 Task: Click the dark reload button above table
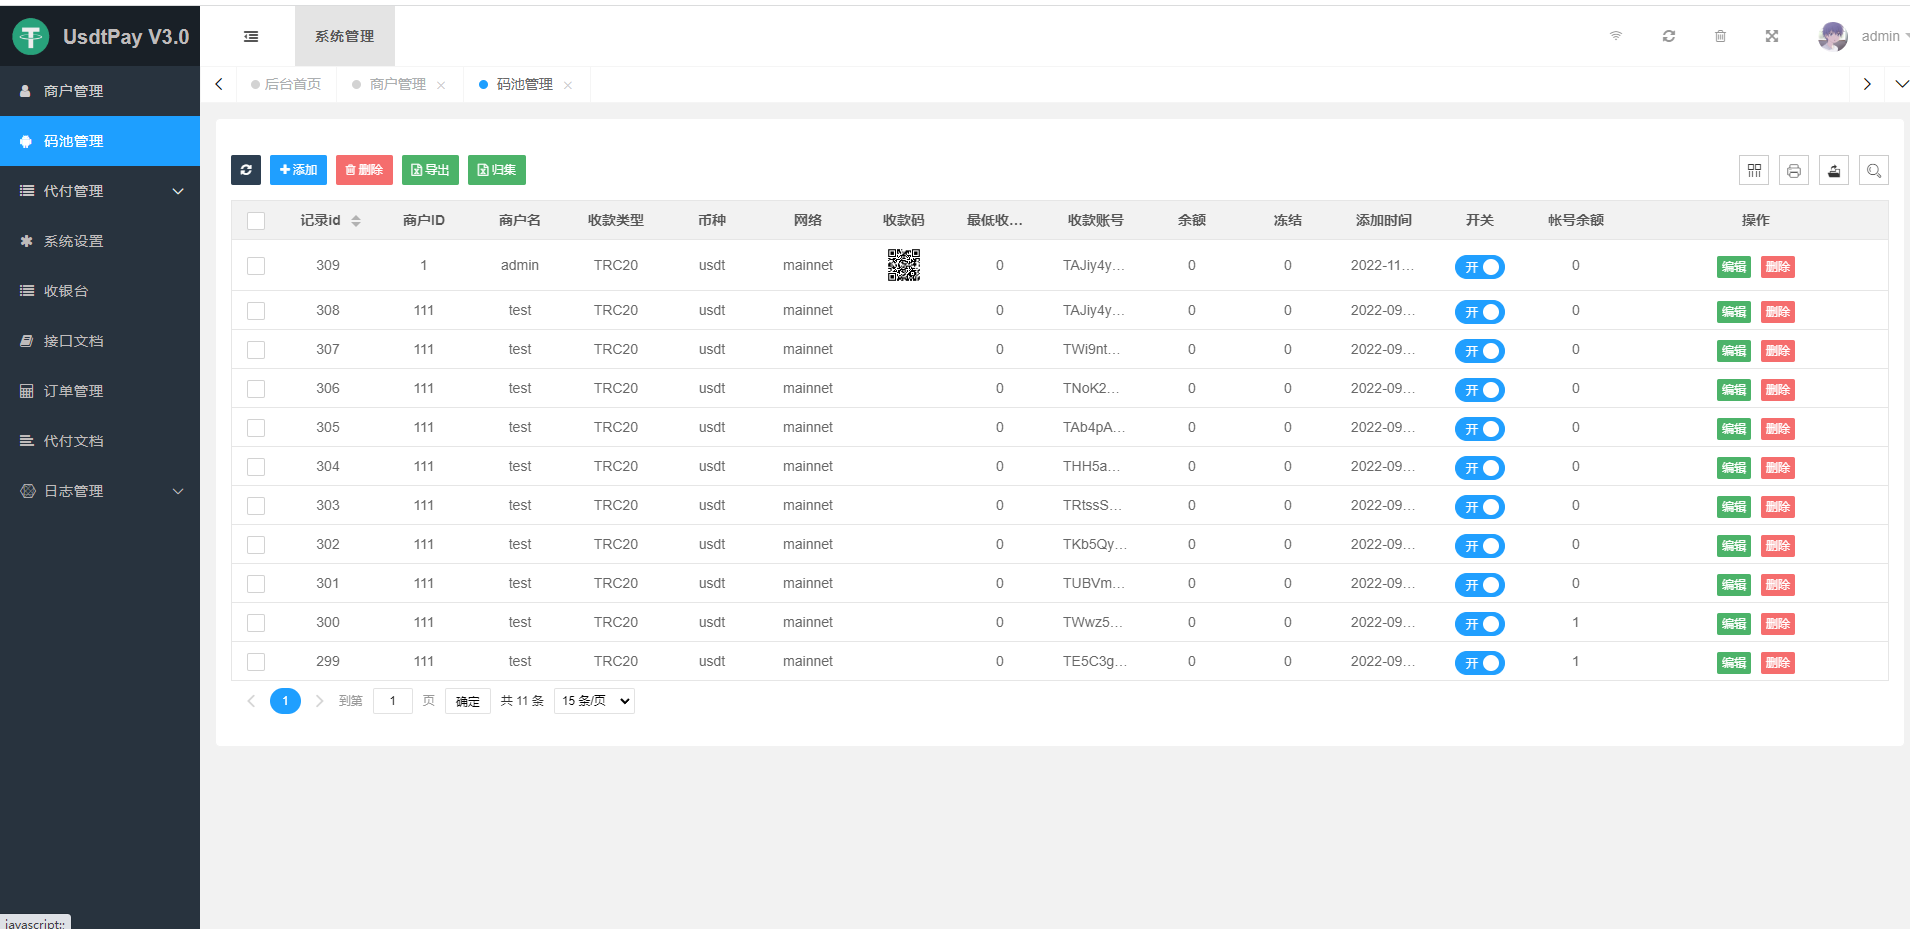246,170
